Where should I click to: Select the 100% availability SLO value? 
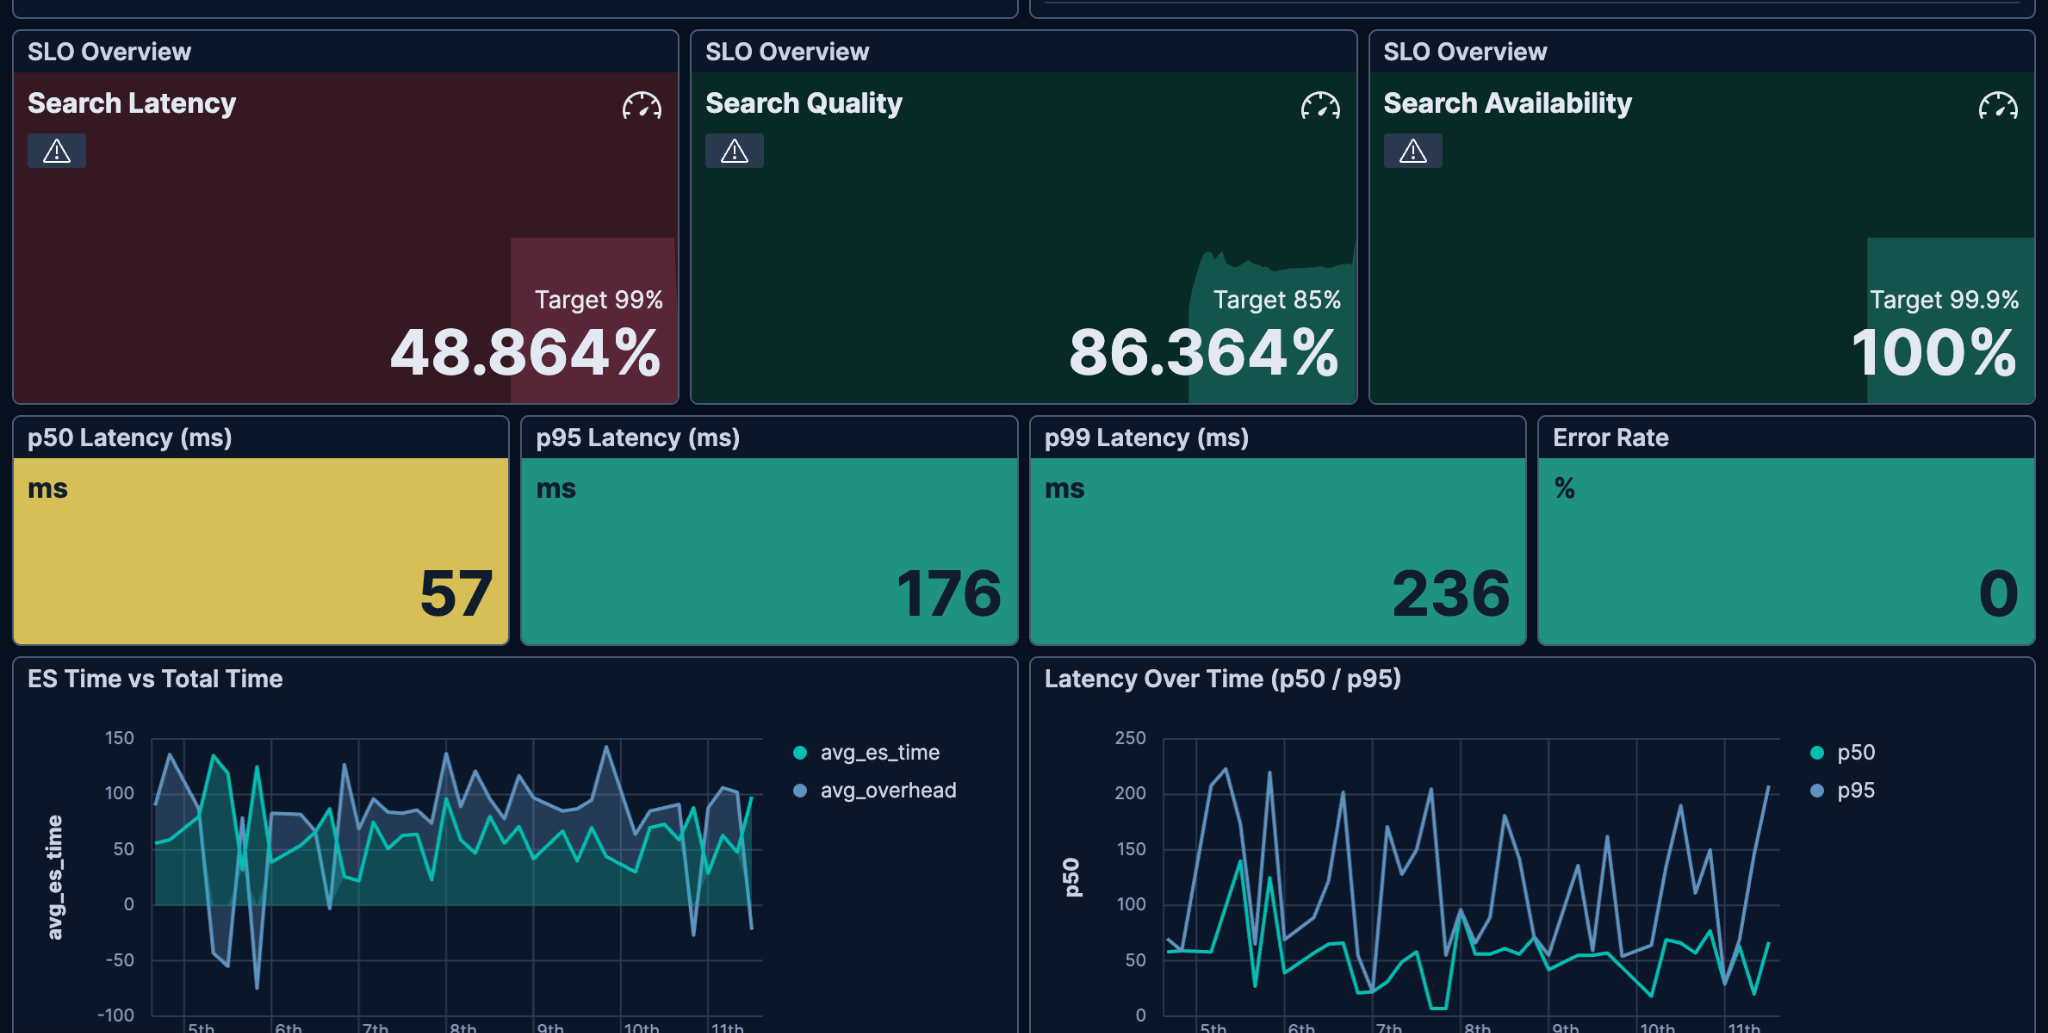[1934, 353]
